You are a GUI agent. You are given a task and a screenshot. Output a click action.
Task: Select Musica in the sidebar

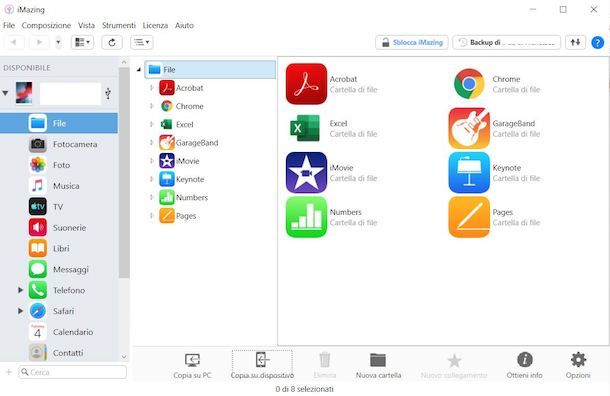point(59,186)
